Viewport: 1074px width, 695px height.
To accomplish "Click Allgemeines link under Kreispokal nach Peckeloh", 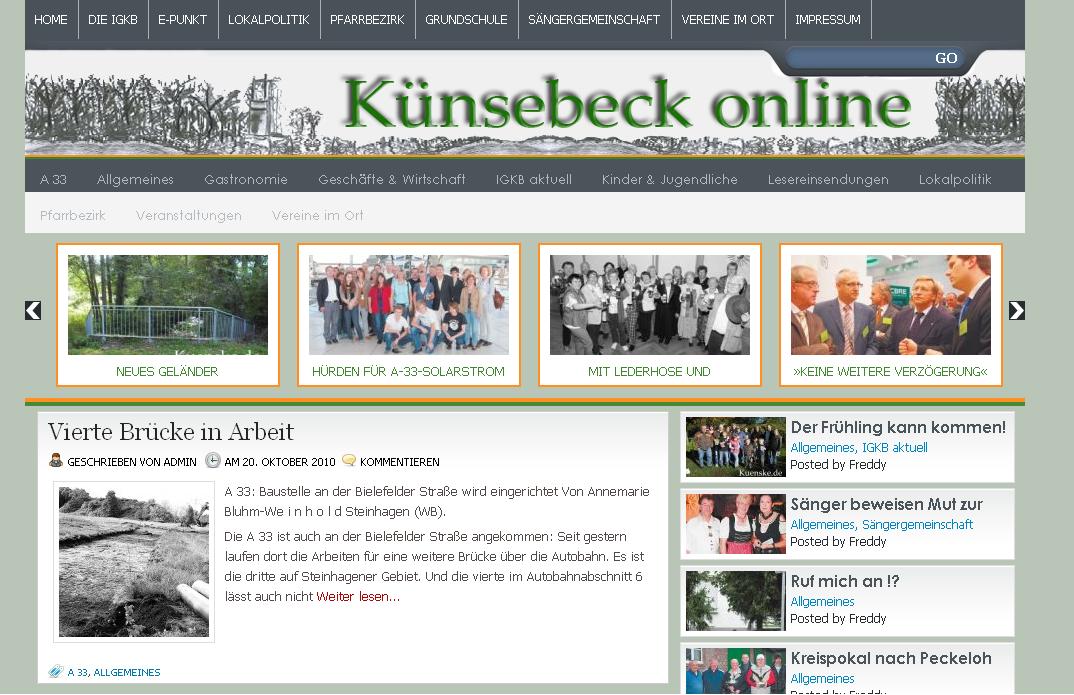I will 823,679.
